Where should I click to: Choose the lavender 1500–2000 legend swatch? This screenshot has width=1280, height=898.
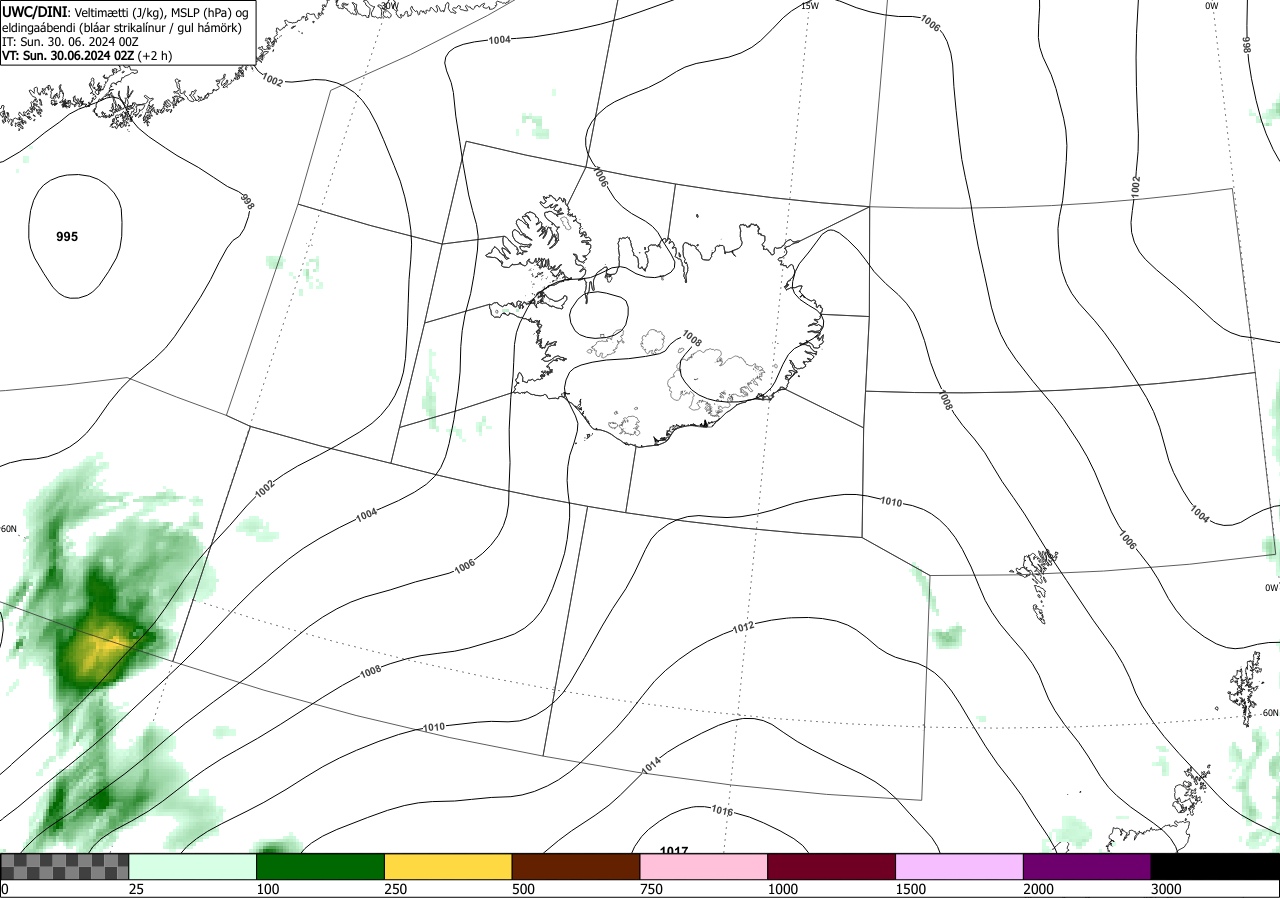pos(960,866)
